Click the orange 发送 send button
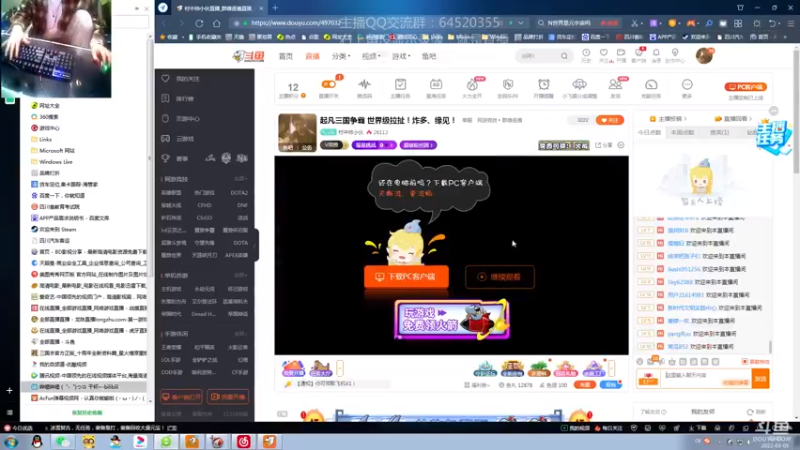The width and height of the screenshot is (800, 450). (760, 379)
